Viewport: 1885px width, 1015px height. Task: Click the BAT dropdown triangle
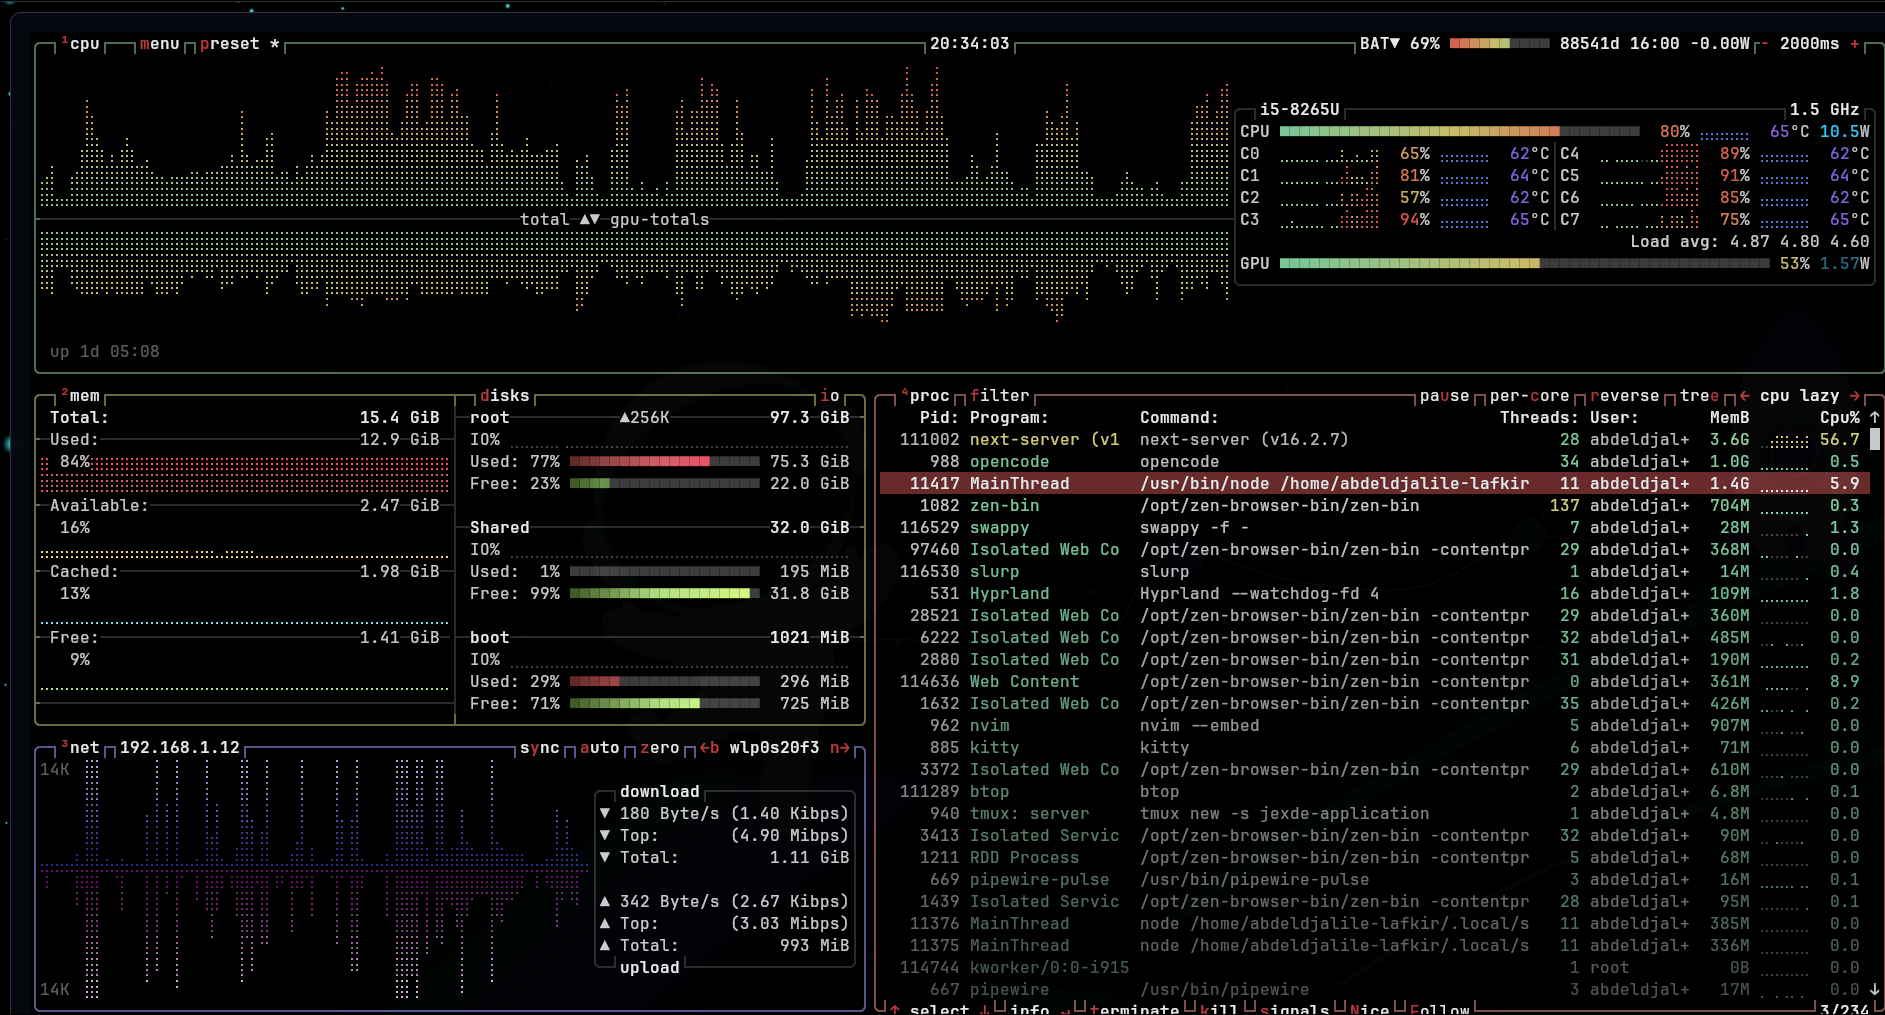[1395, 44]
